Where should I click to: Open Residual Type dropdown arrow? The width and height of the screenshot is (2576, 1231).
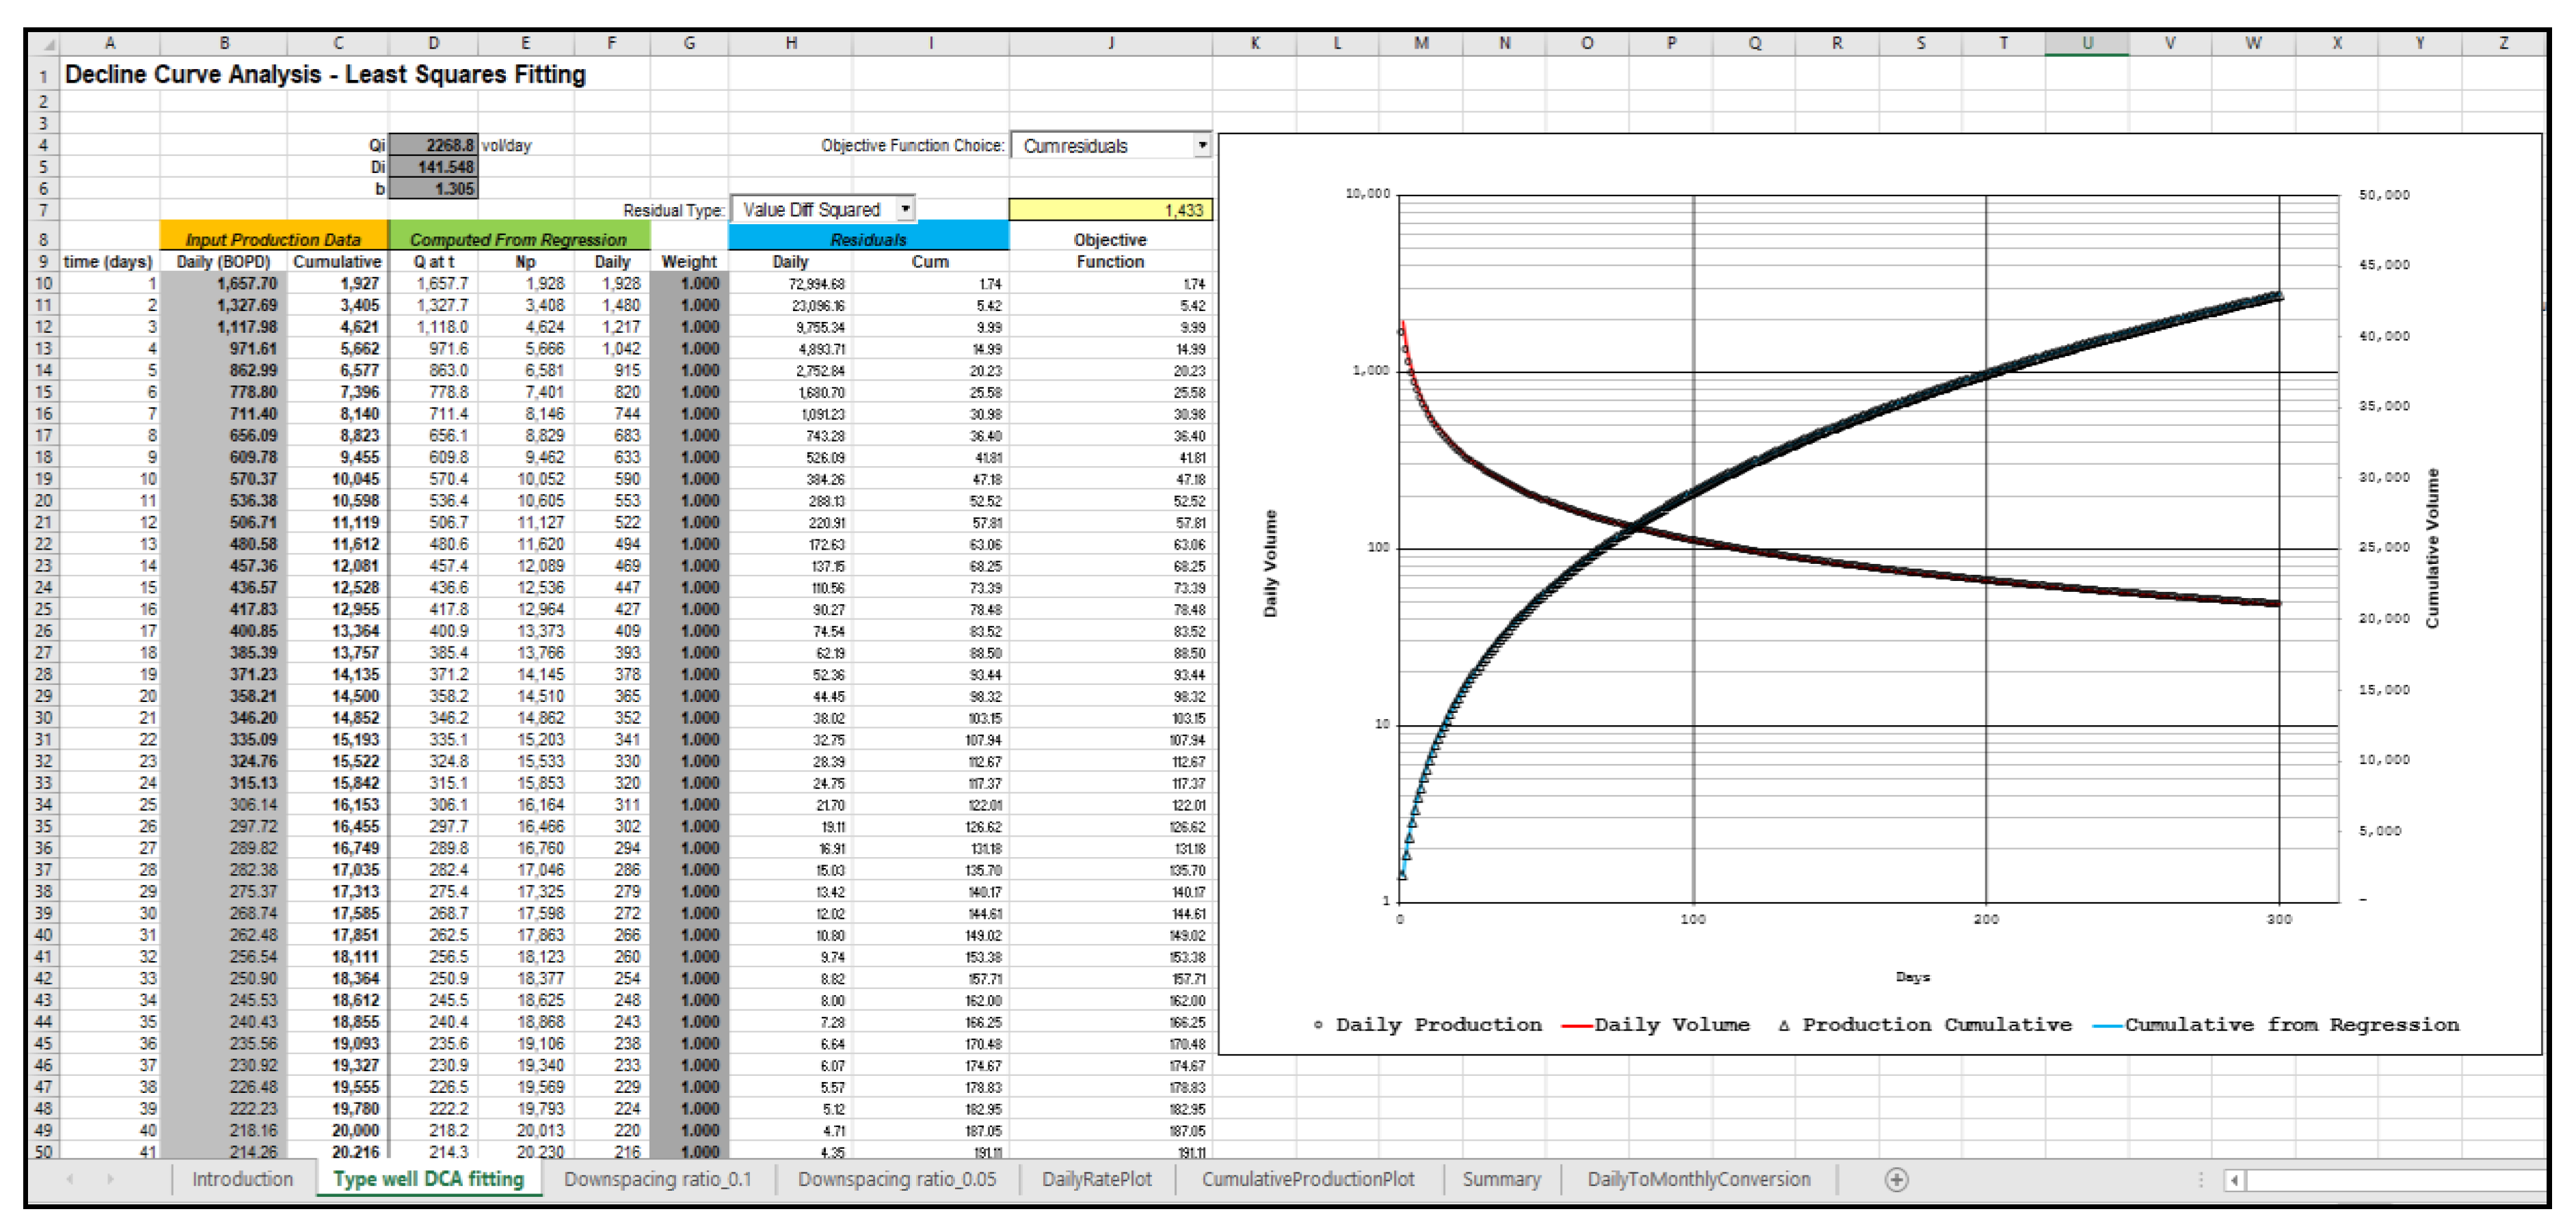(905, 209)
